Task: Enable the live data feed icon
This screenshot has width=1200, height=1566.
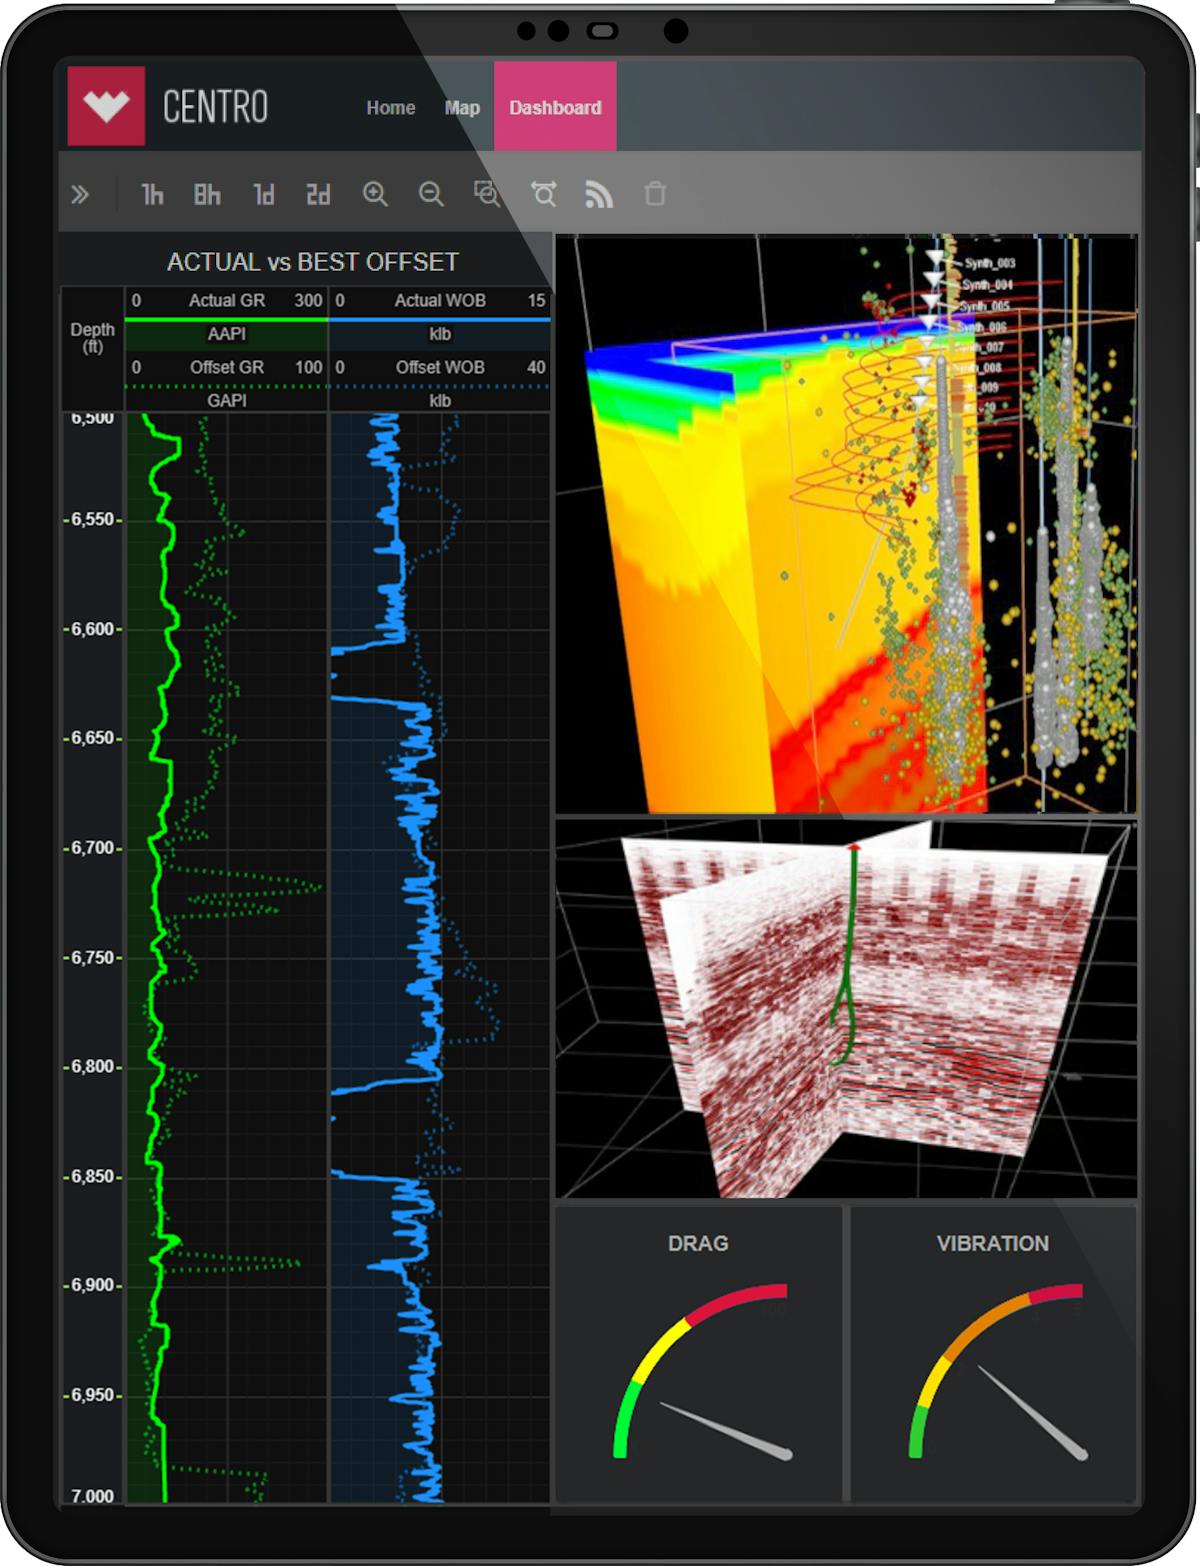Action: pyautogui.click(x=599, y=195)
